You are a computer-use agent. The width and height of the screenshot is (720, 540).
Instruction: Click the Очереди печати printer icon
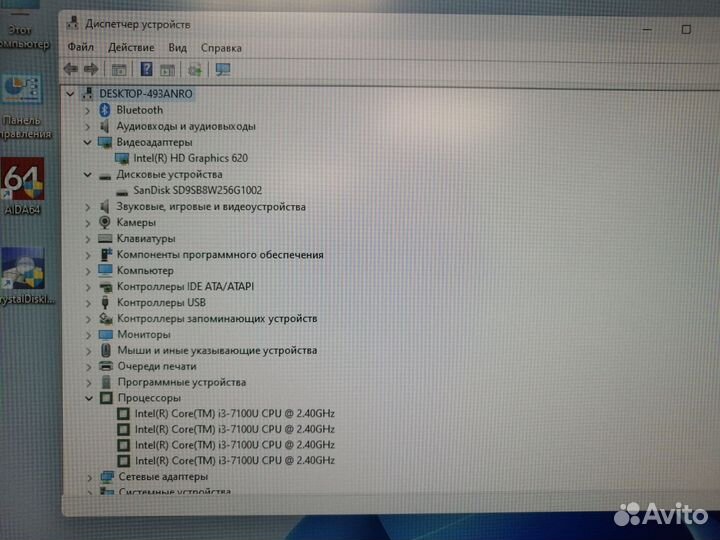pos(106,366)
